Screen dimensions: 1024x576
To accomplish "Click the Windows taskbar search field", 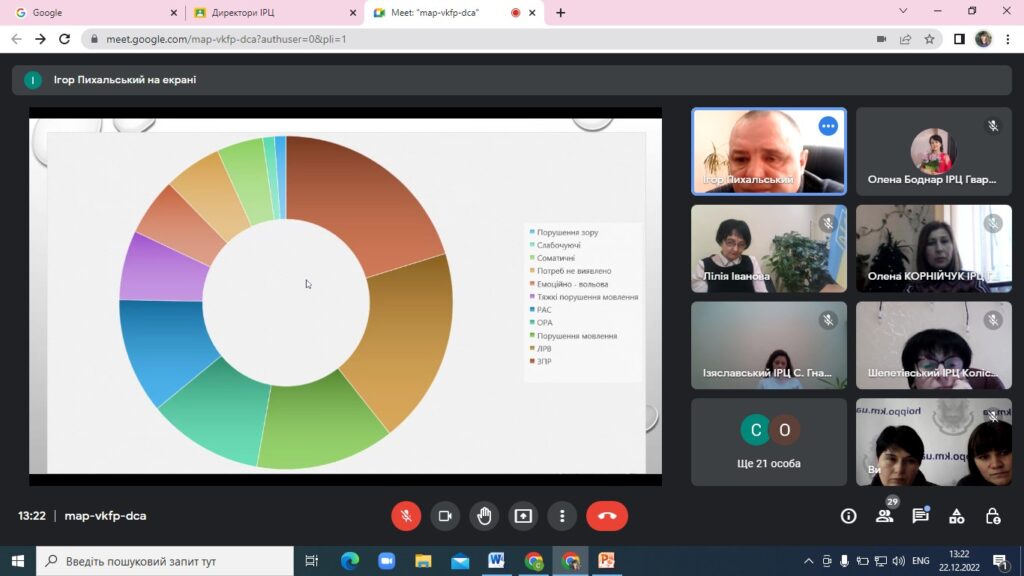I will tap(165, 561).
